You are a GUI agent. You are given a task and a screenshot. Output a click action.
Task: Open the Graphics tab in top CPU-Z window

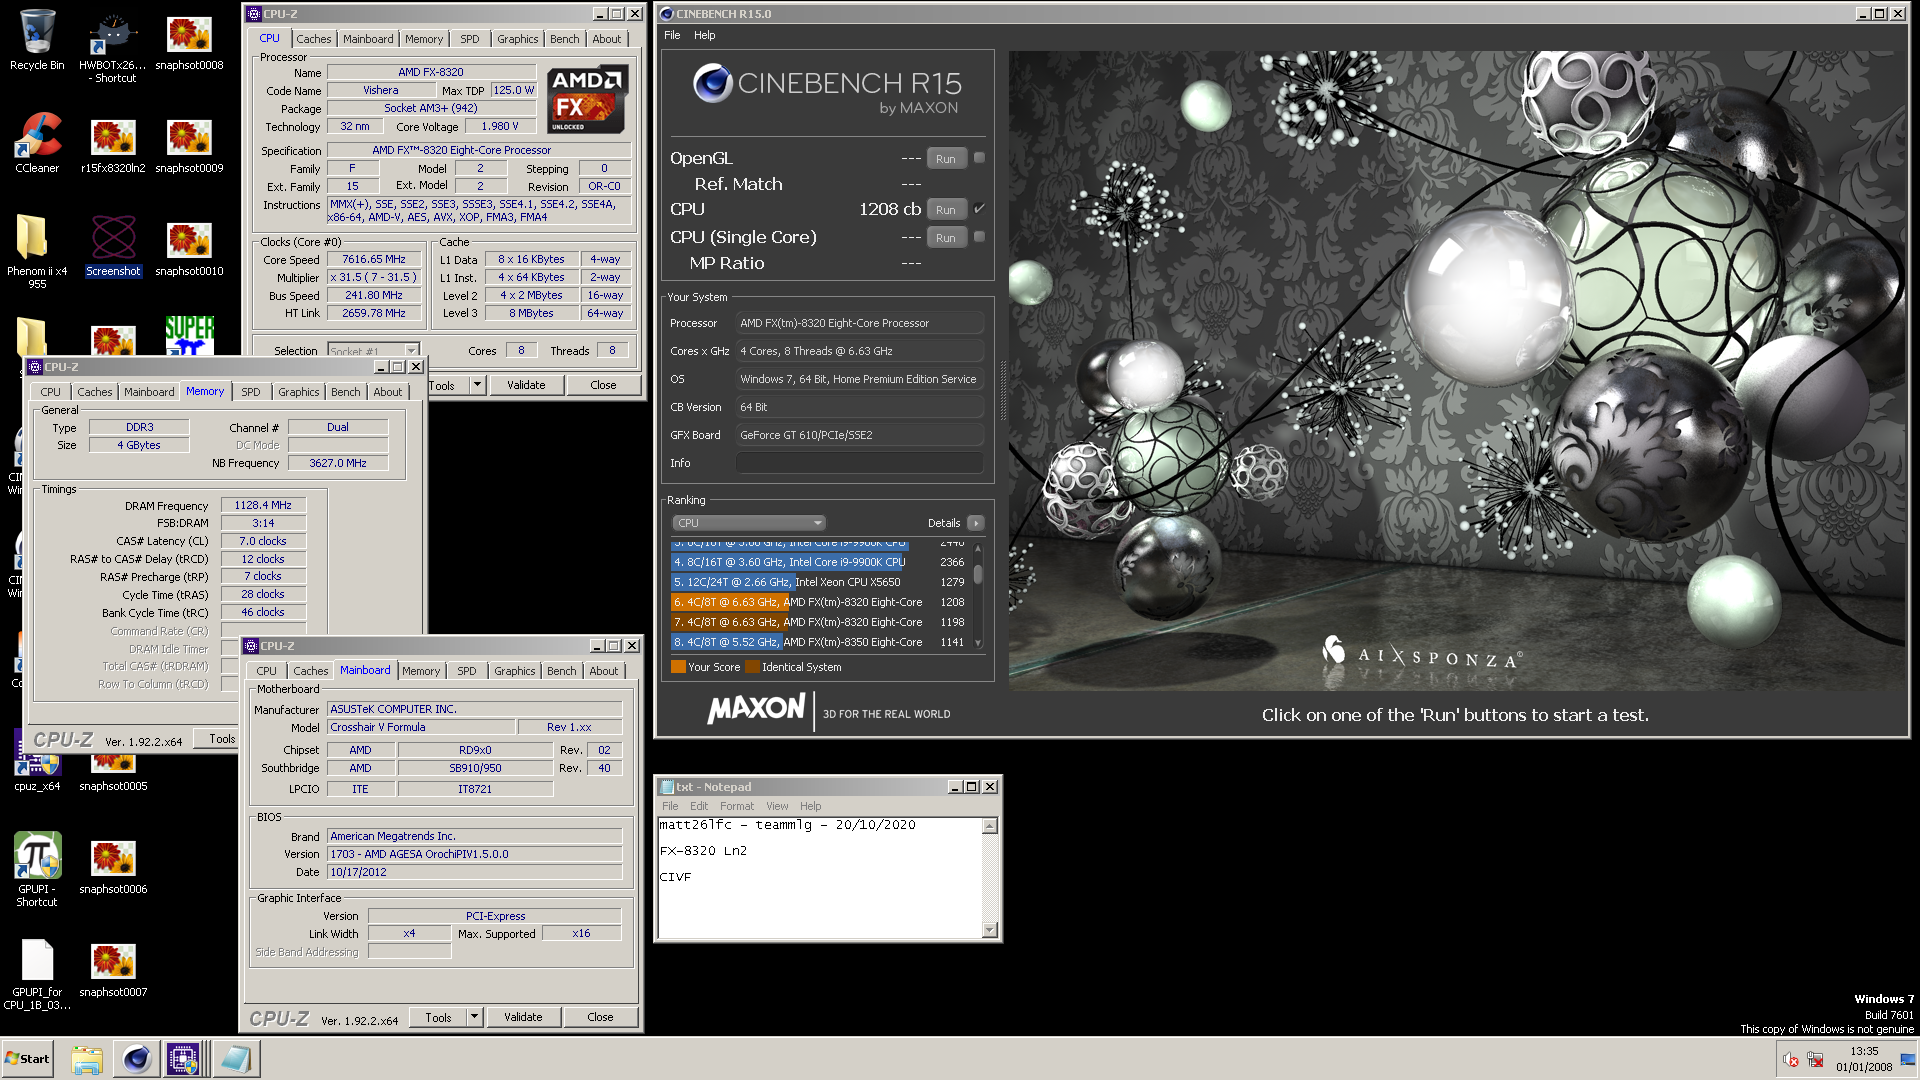pyautogui.click(x=518, y=39)
